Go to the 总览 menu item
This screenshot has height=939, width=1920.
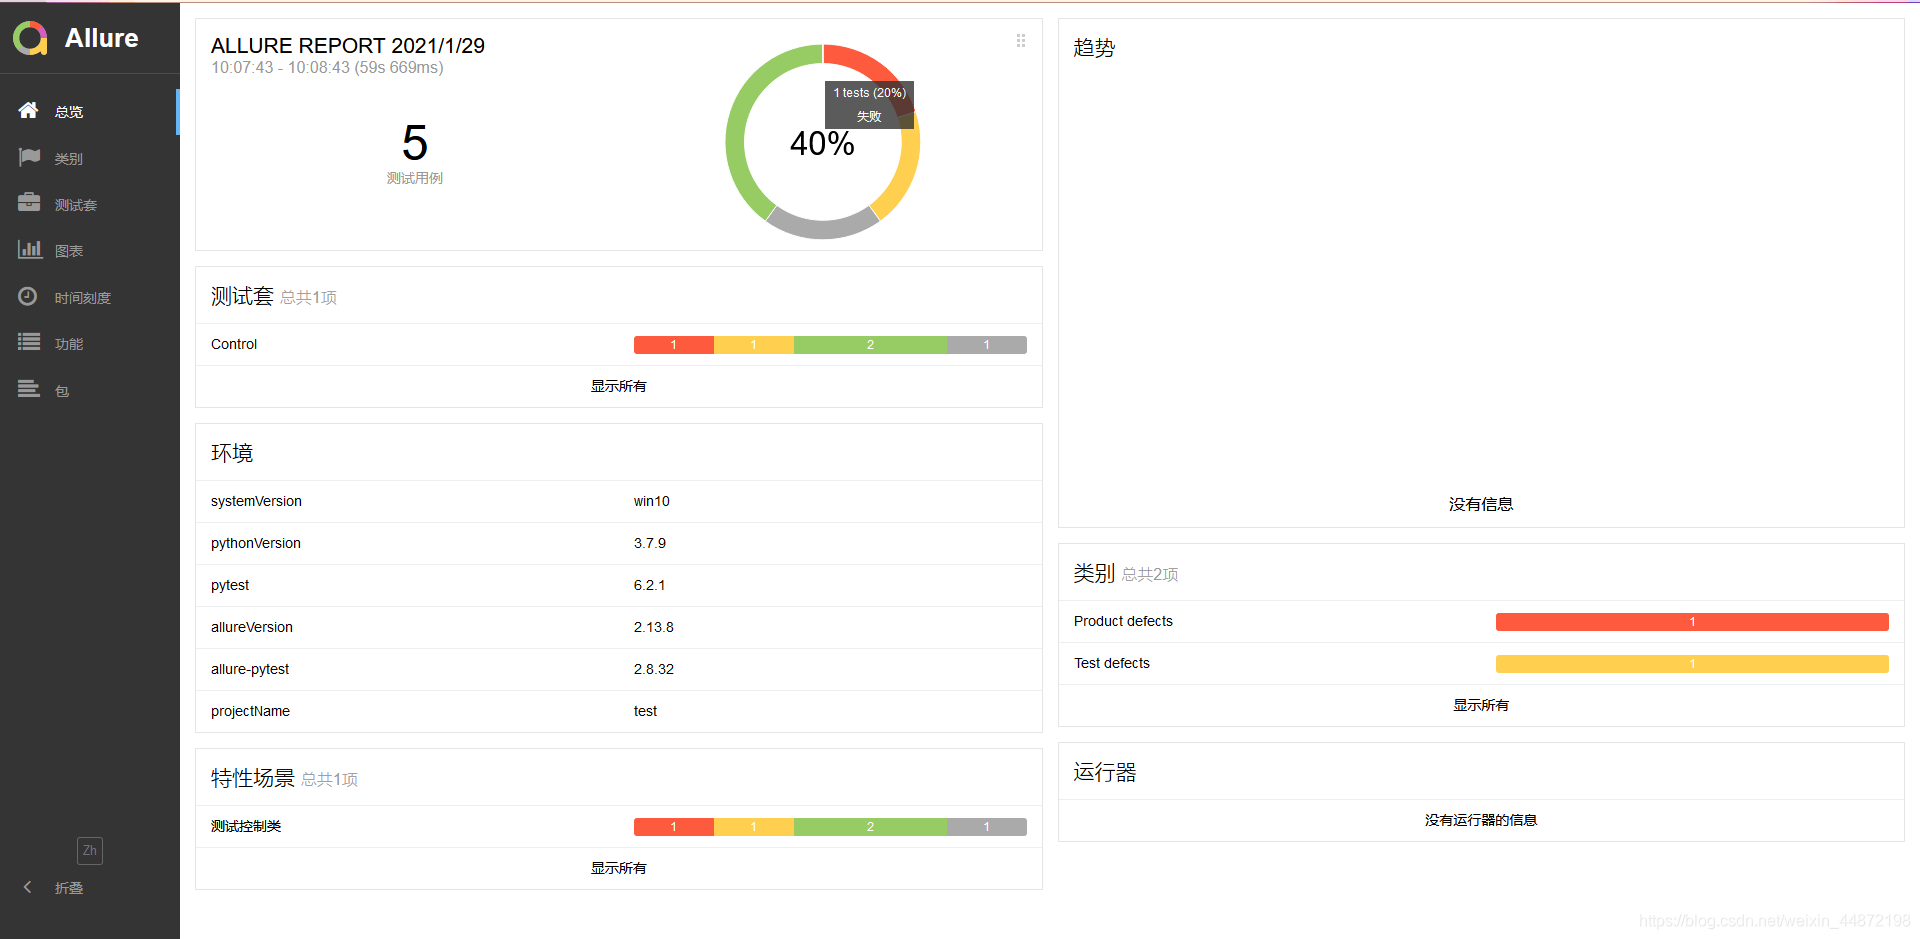pos(90,111)
